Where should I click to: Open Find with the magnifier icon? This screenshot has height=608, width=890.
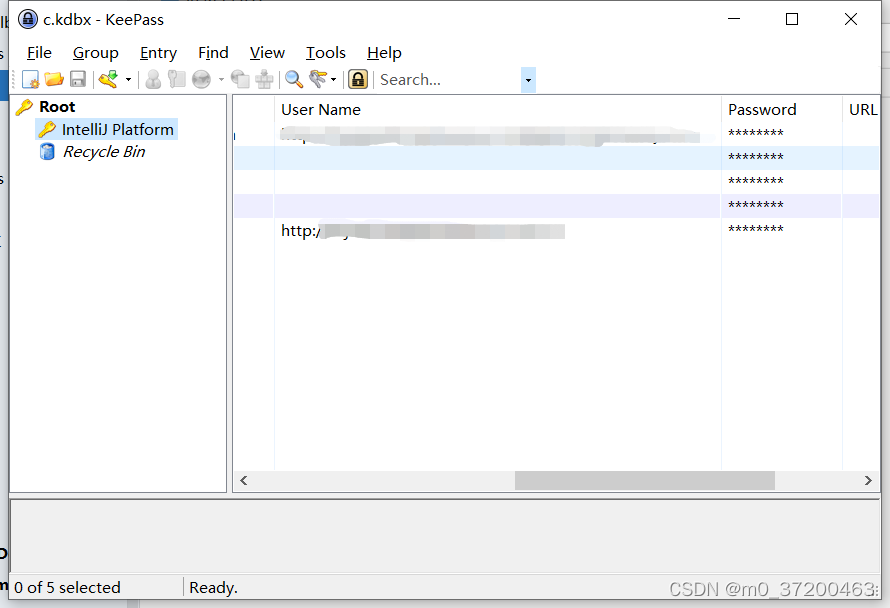293,79
